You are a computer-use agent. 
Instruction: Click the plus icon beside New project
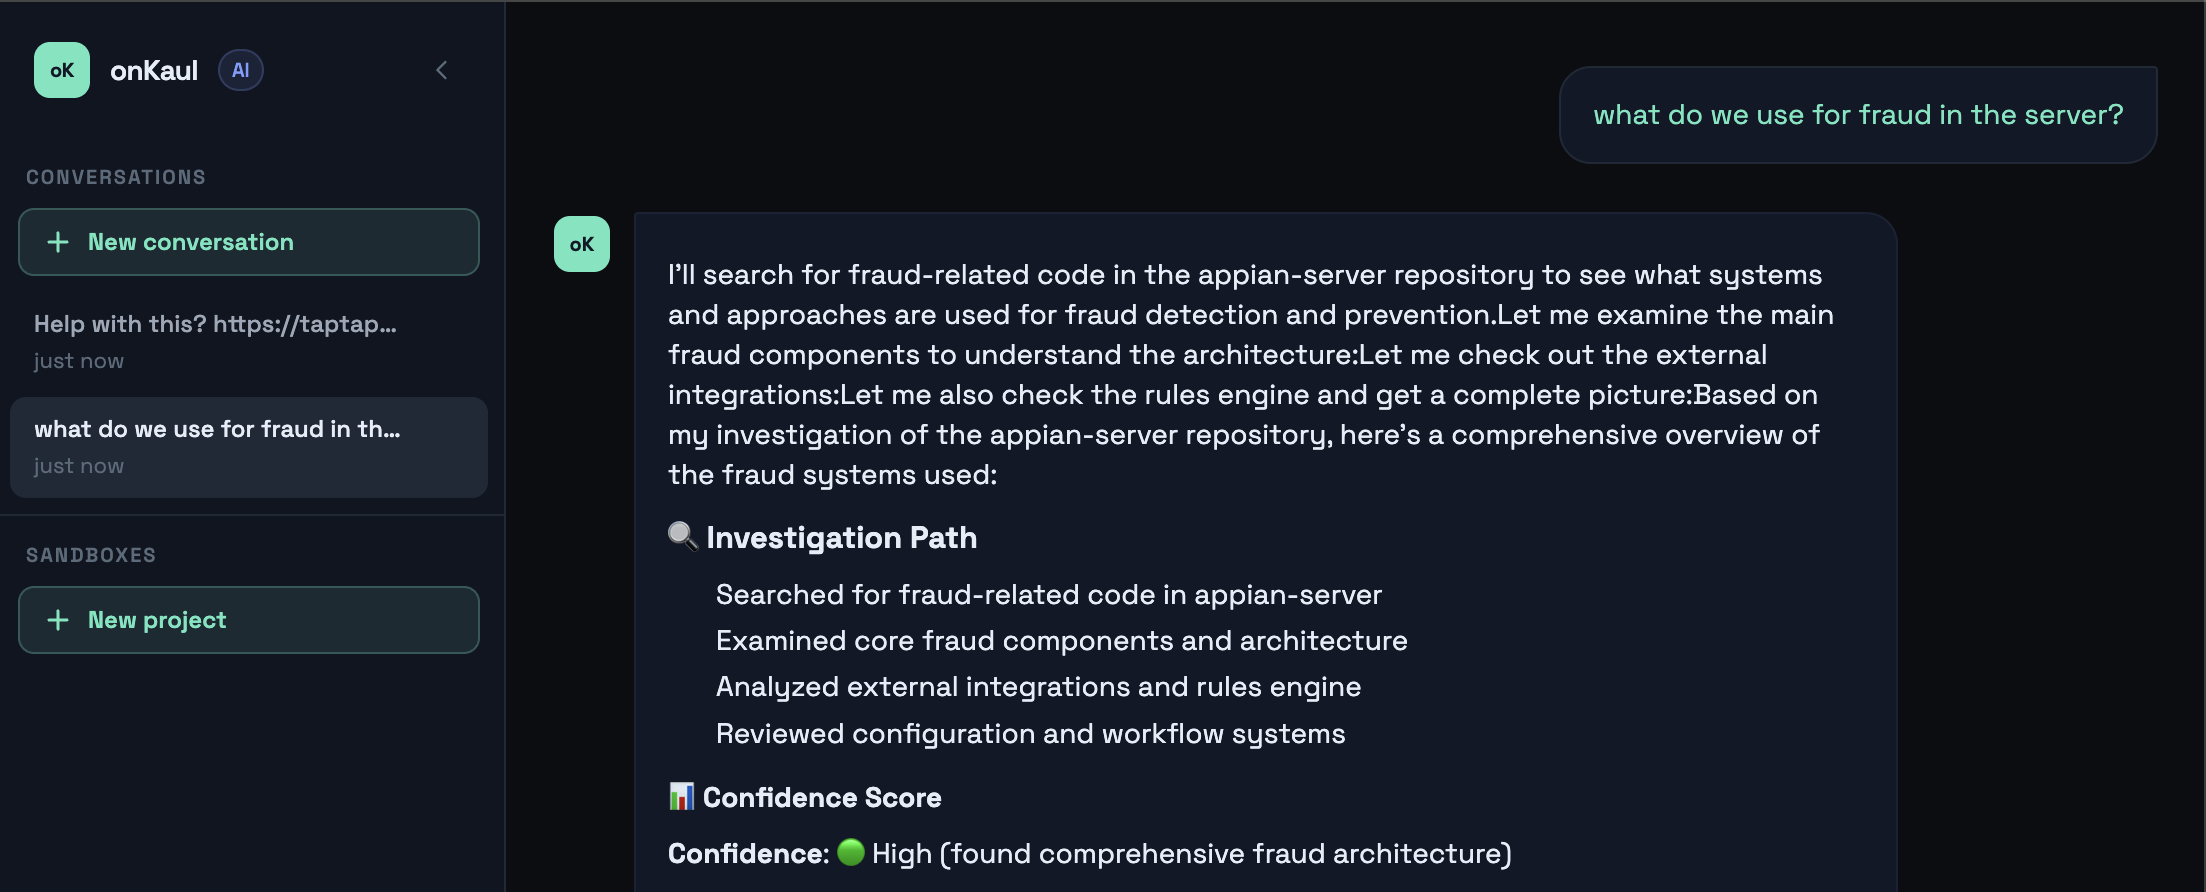click(x=58, y=620)
